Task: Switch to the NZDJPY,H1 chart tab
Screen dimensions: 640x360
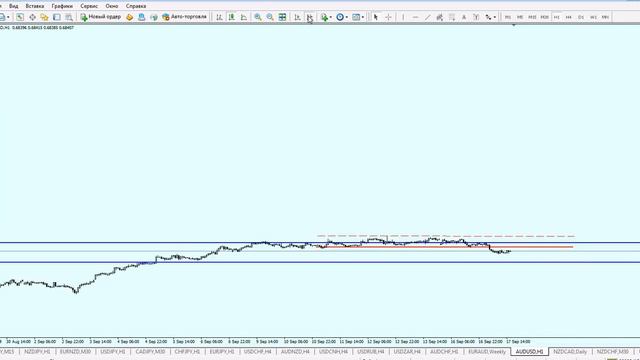Action: pos(37,351)
